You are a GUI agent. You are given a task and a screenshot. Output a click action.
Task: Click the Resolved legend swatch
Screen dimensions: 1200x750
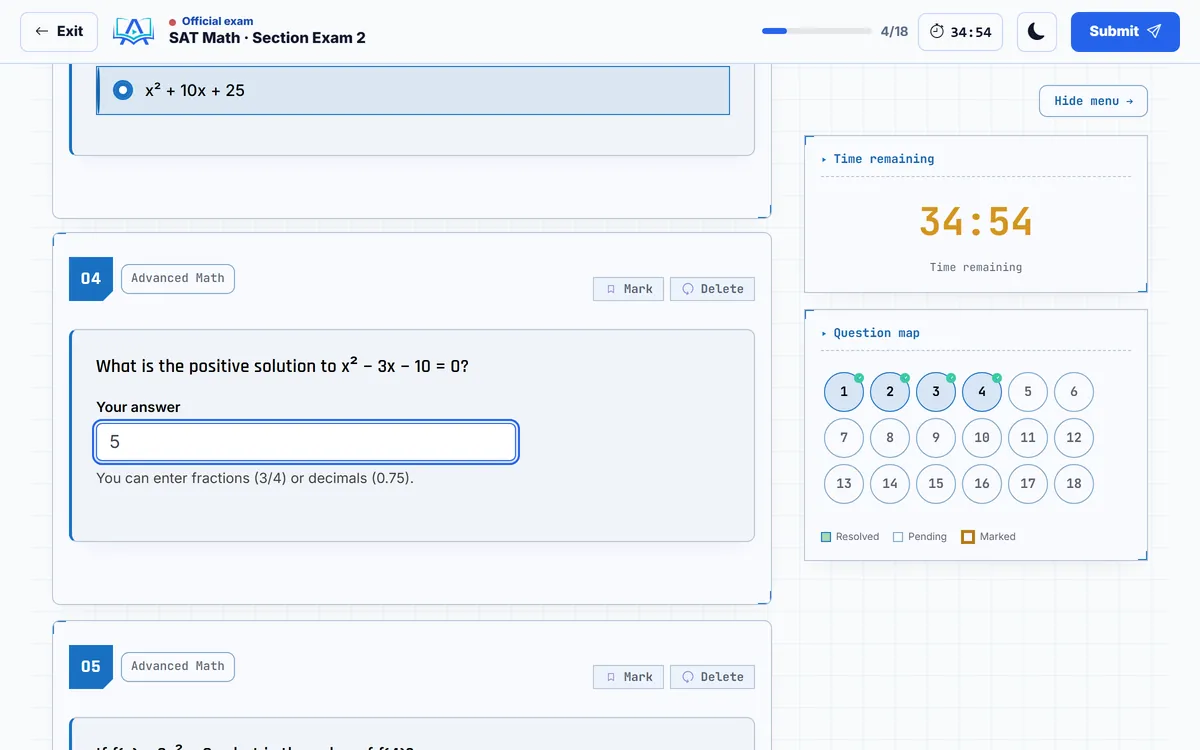click(826, 537)
